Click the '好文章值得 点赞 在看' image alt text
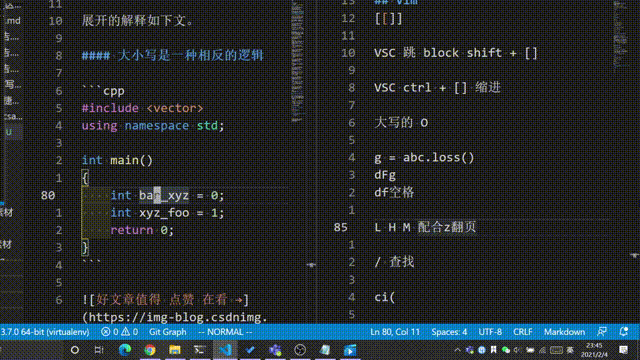Screen dimensions: 640x360 coord(162,300)
